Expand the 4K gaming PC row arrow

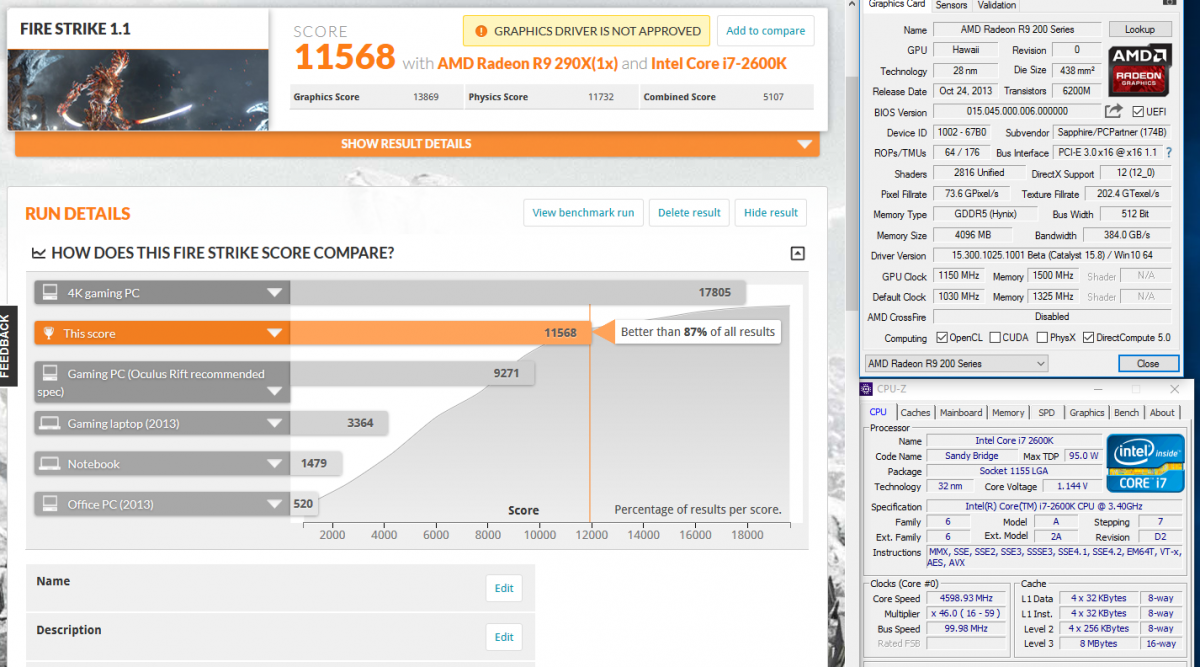pos(274,293)
